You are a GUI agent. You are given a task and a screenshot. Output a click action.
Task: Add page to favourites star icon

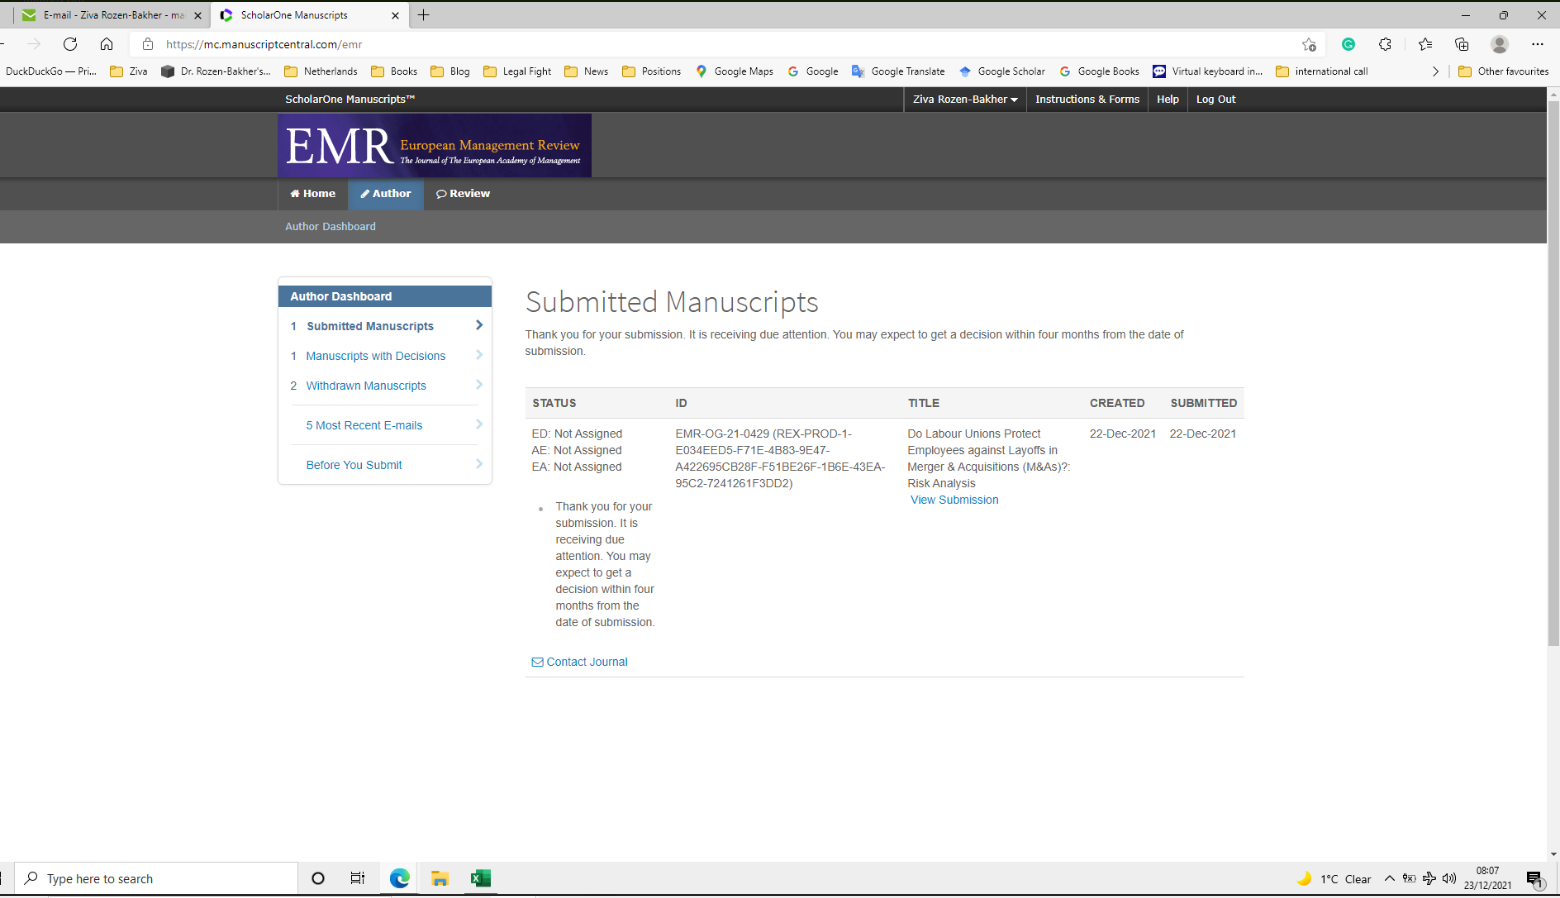[1309, 44]
